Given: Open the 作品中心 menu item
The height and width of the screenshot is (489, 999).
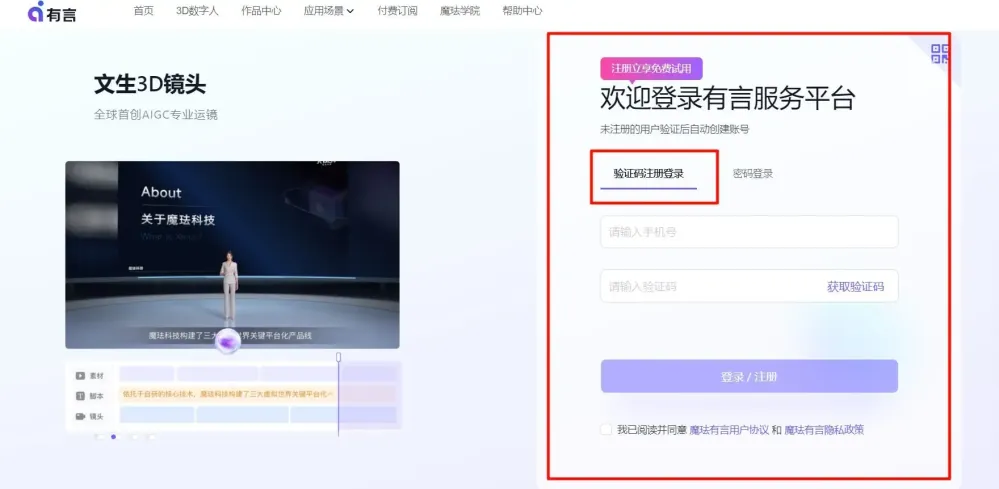Looking at the screenshot, I should tap(261, 11).
